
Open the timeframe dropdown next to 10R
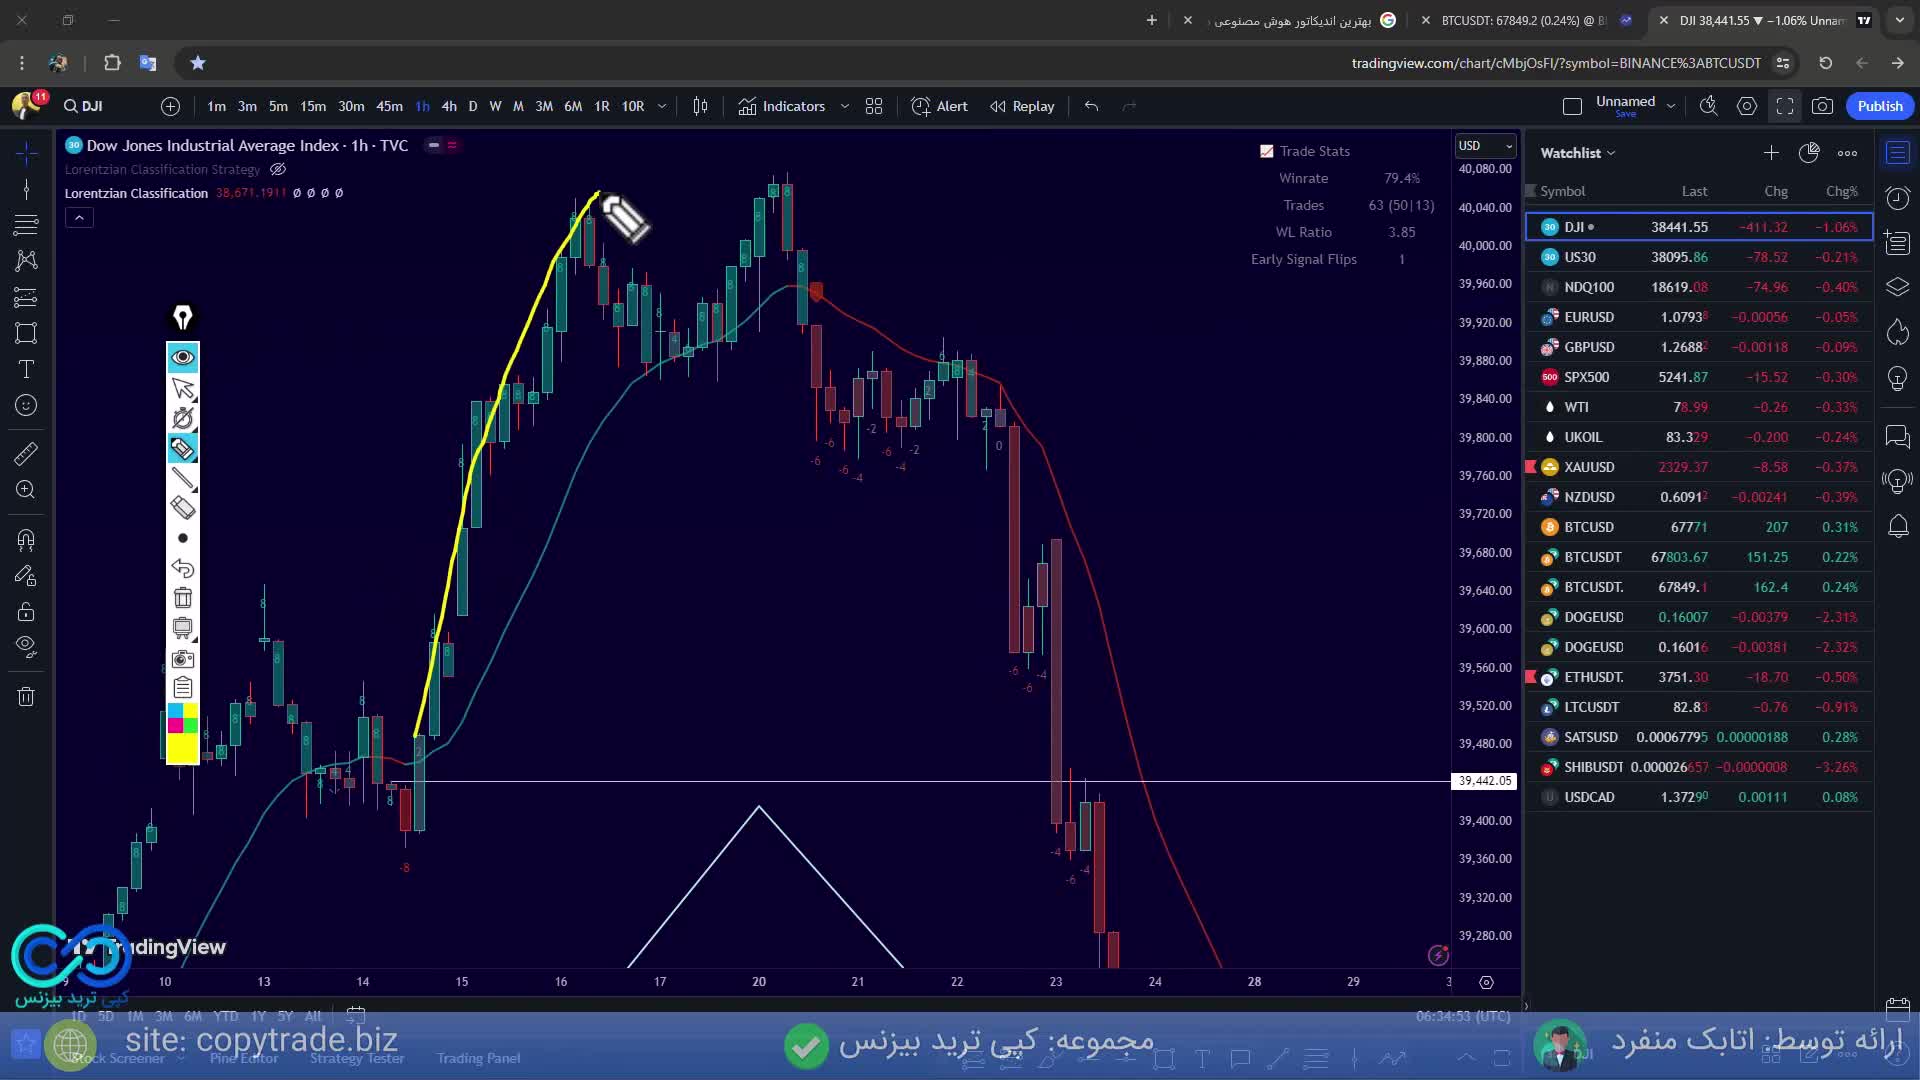coord(662,106)
